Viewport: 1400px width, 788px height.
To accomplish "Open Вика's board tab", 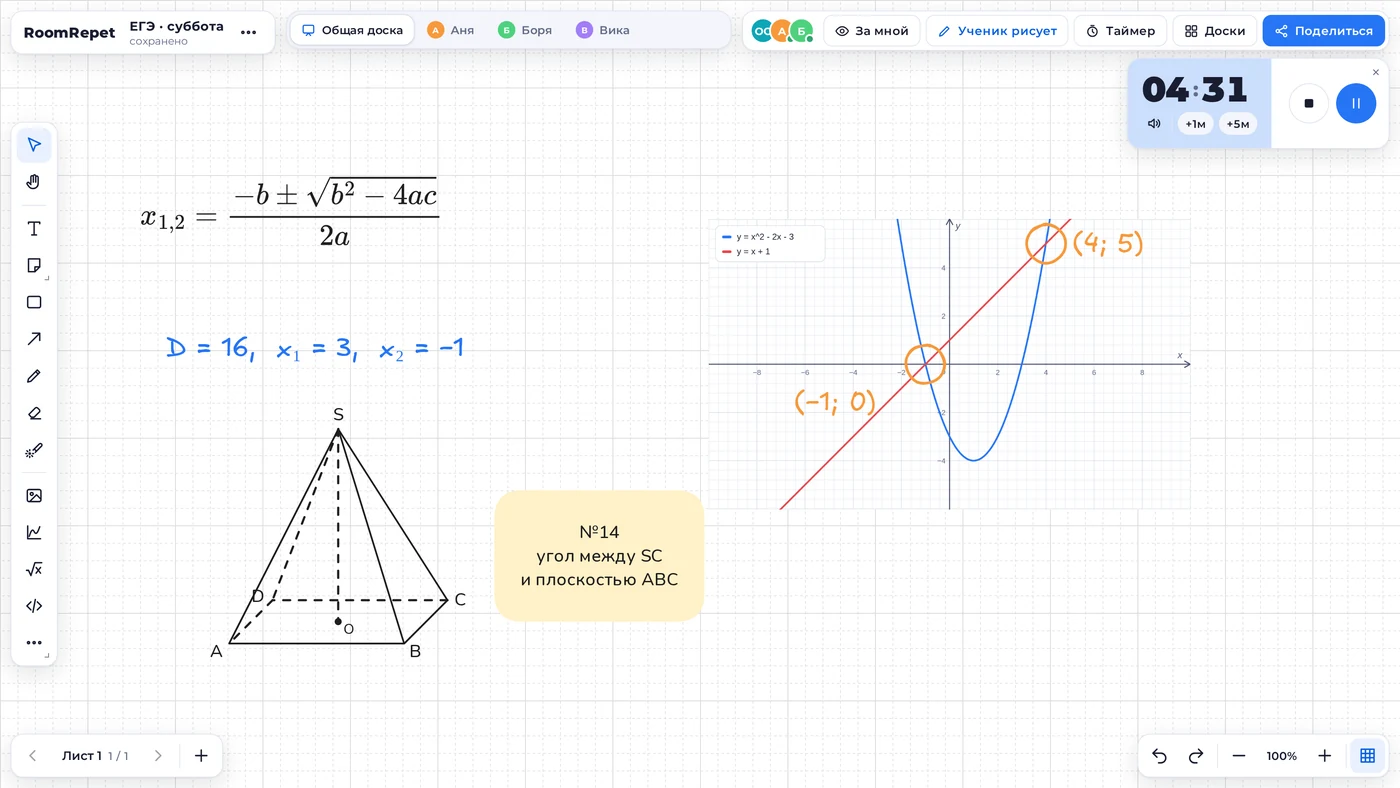I will pyautogui.click(x=603, y=30).
